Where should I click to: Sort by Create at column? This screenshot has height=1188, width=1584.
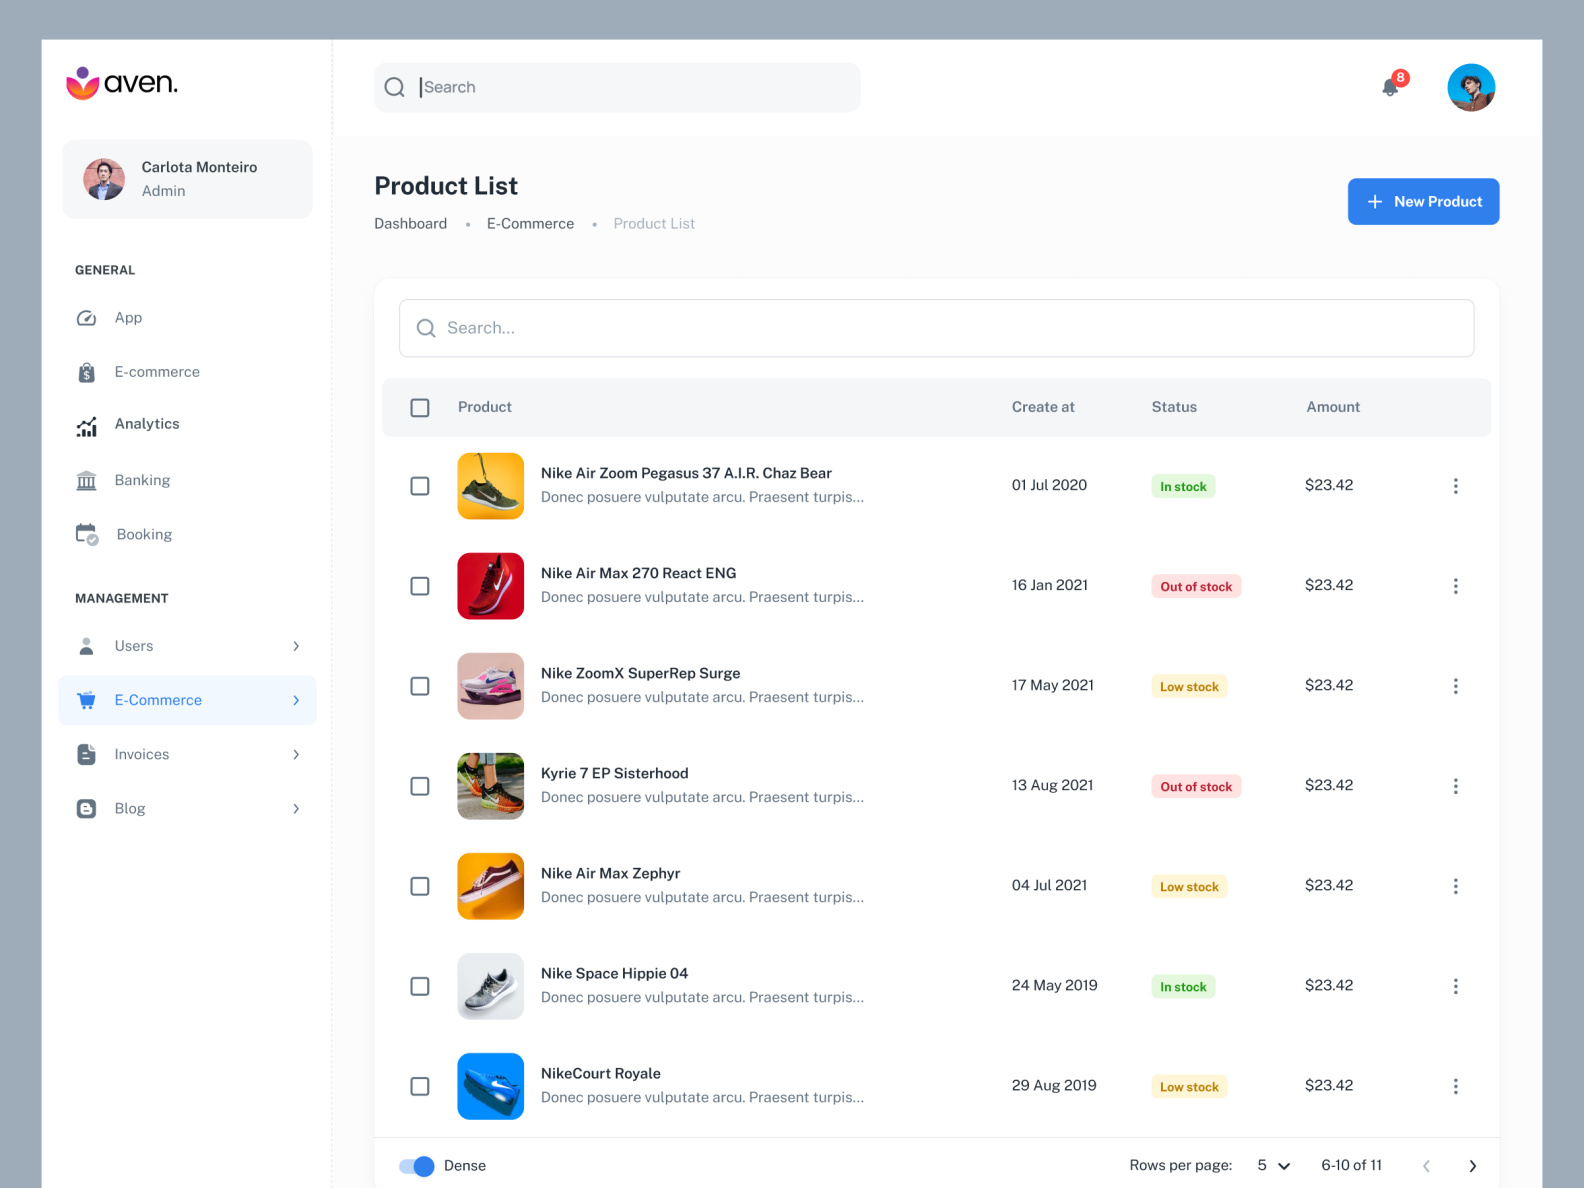1043,407
